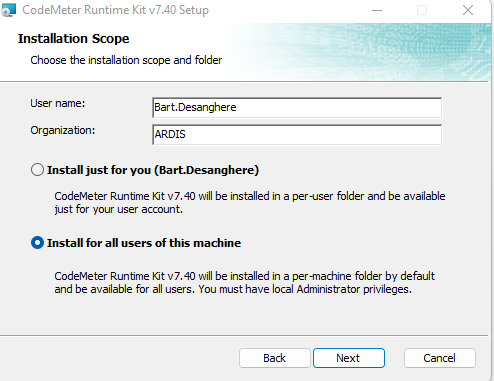Click the per-user folder description text
The width and height of the screenshot is (494, 381).
(250, 203)
